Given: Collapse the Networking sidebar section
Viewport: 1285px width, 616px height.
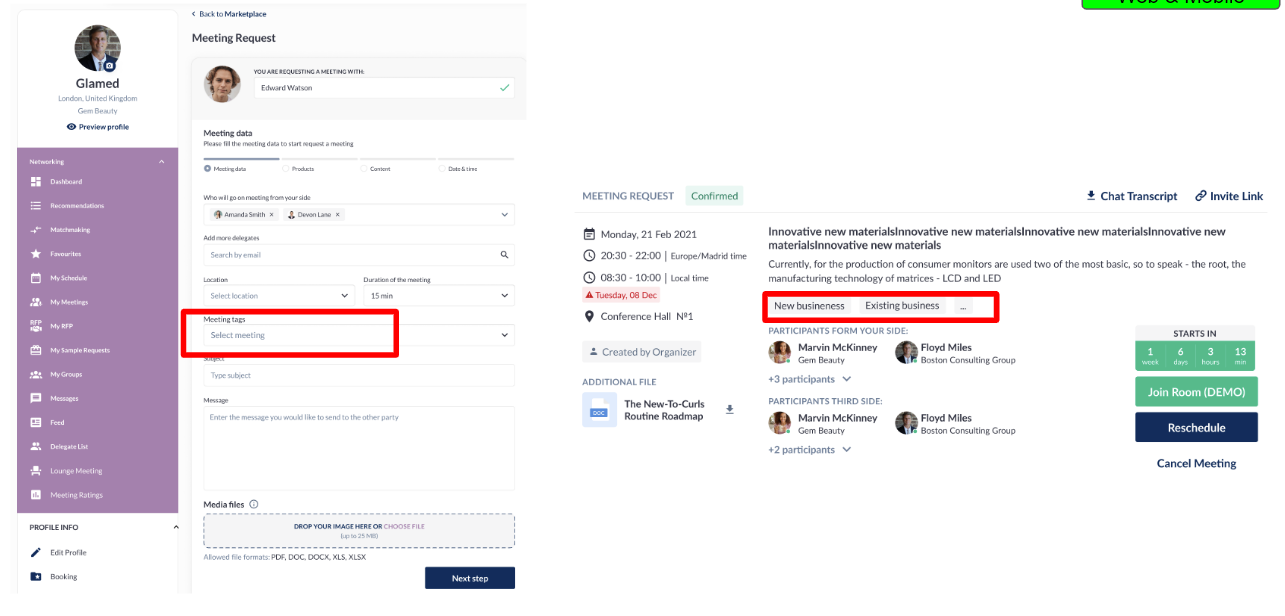Looking at the screenshot, I should click(x=162, y=162).
